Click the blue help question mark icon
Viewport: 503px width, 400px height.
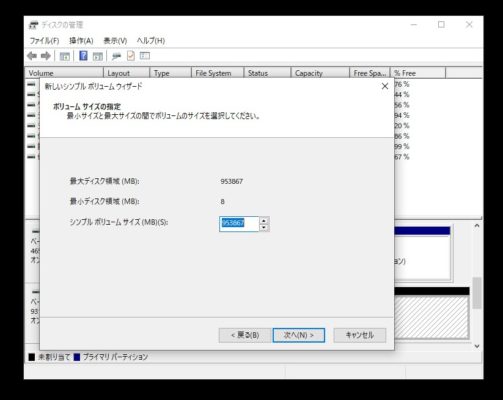coord(83,56)
